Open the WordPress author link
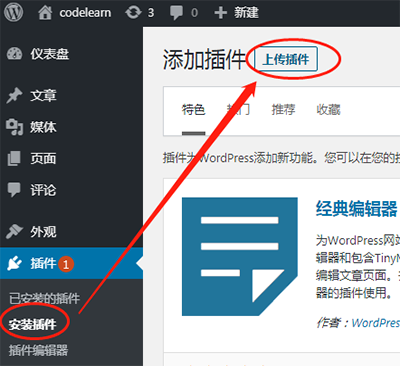The height and width of the screenshot is (366, 400). coord(376,322)
